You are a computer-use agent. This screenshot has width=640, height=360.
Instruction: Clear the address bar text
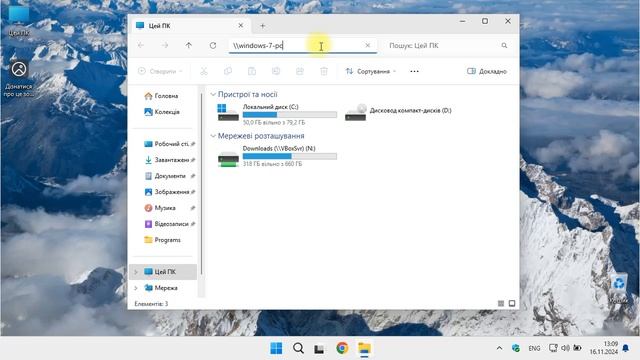[x=367, y=45]
